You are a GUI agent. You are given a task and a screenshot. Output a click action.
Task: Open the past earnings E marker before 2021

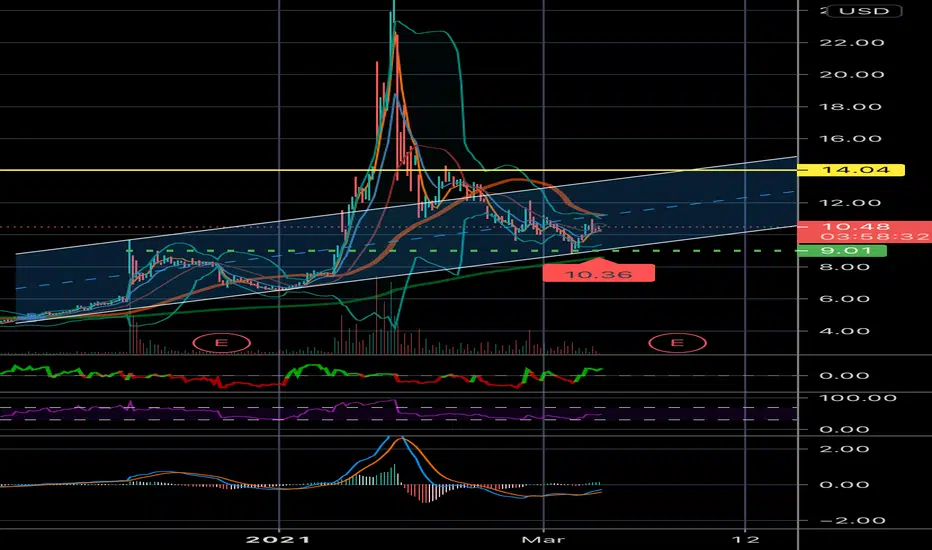pyautogui.click(x=222, y=343)
